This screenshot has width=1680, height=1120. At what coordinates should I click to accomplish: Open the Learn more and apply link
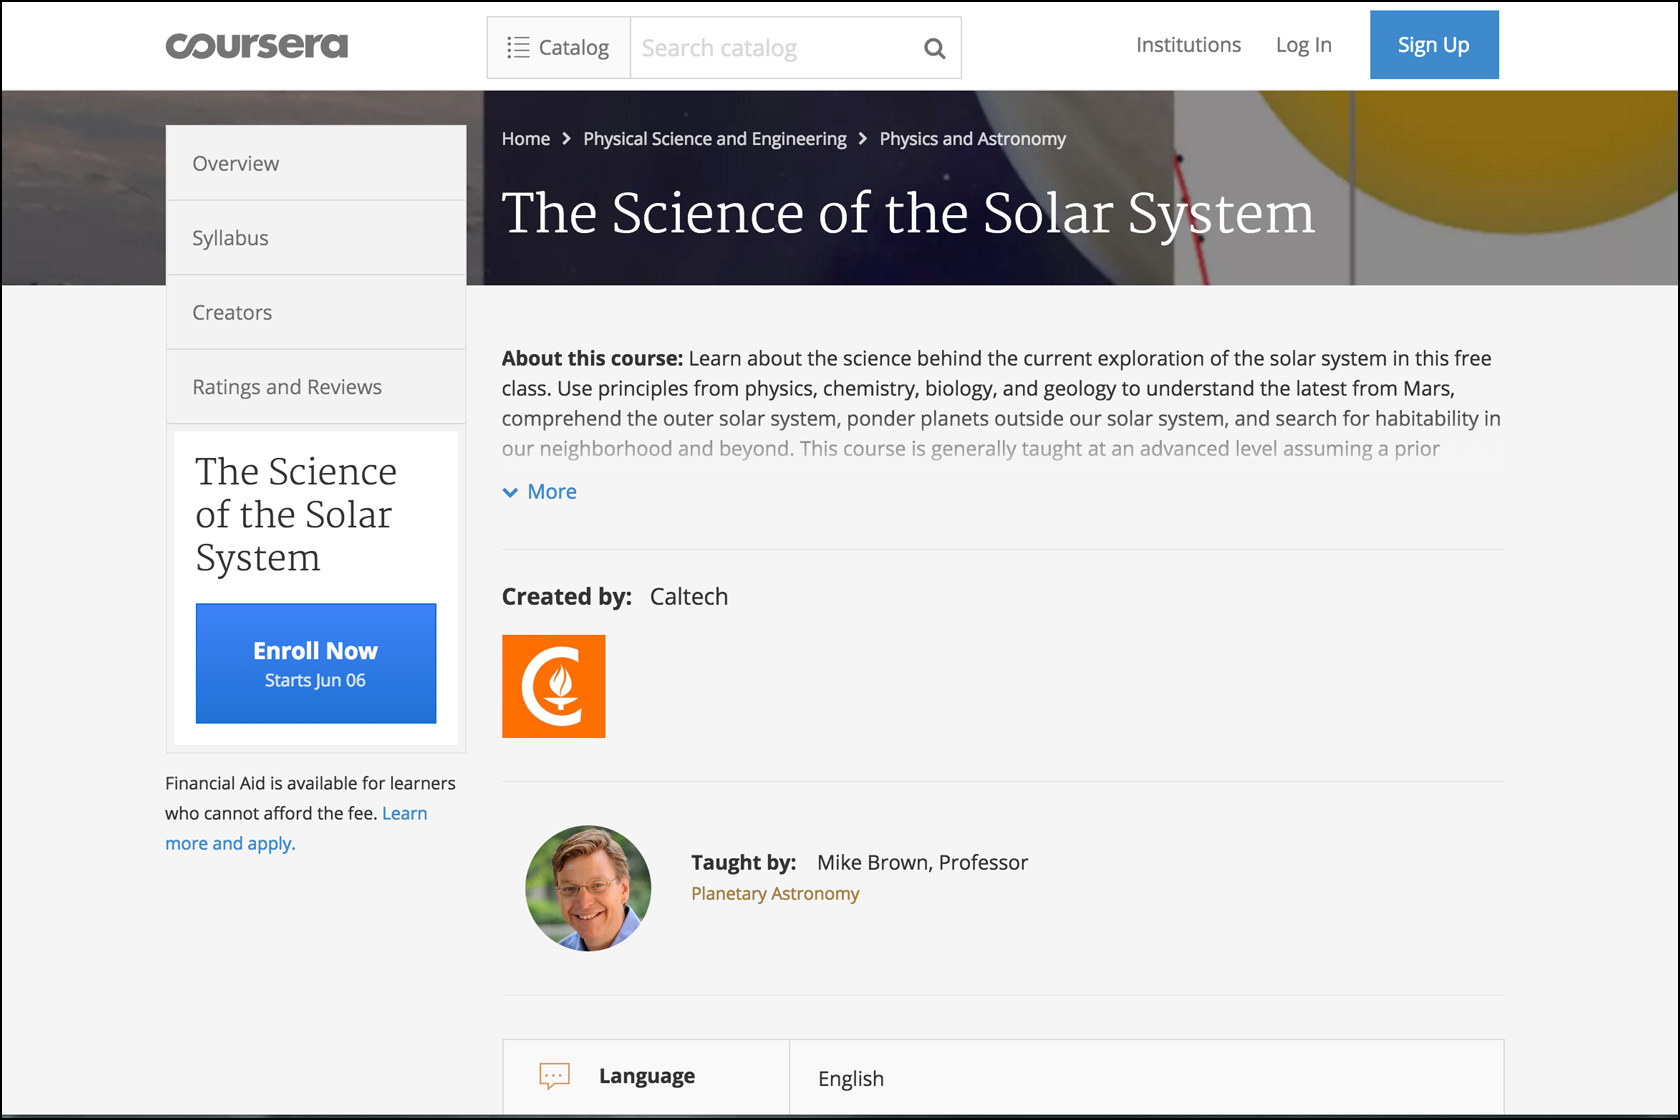(x=296, y=828)
